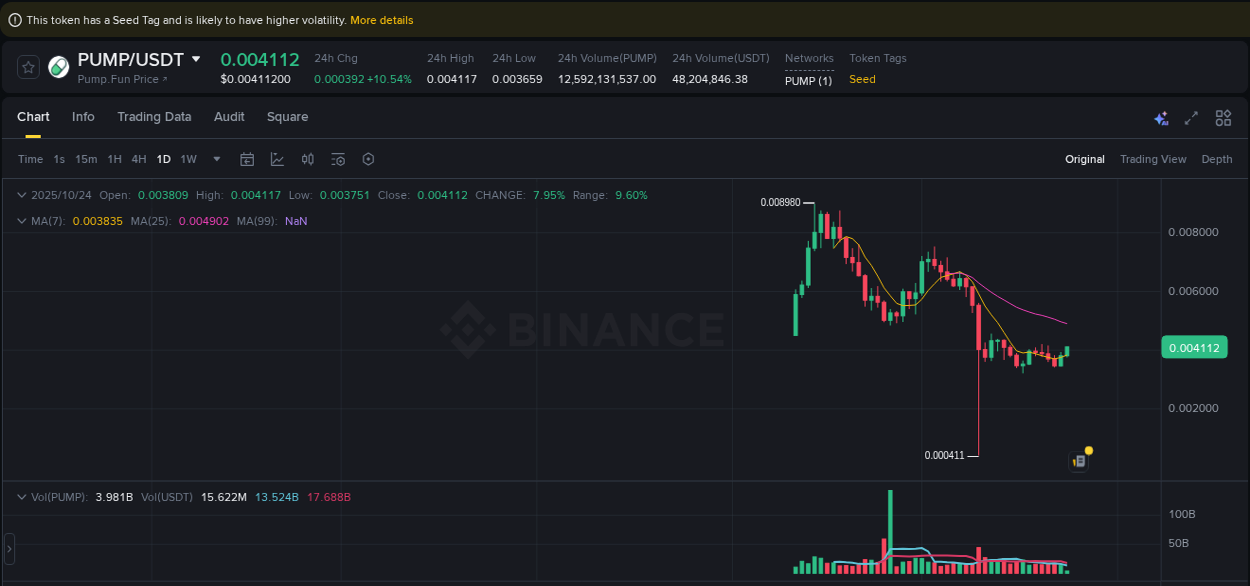This screenshot has height=586, width=1250.
Task: Click the AI assistant sparkle icon
Action: pos(1161,118)
